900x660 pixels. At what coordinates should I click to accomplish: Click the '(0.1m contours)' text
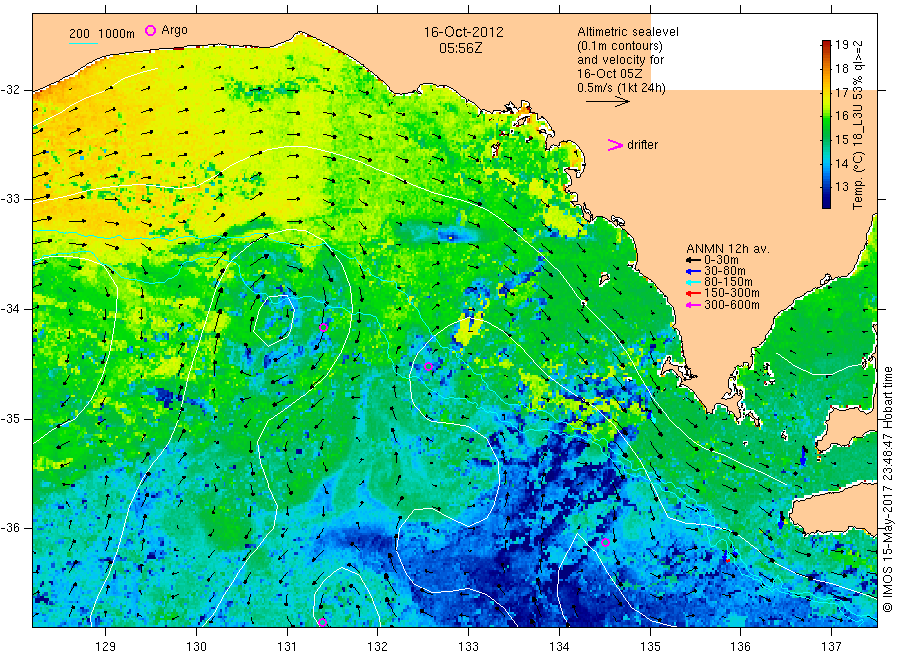coord(620,46)
